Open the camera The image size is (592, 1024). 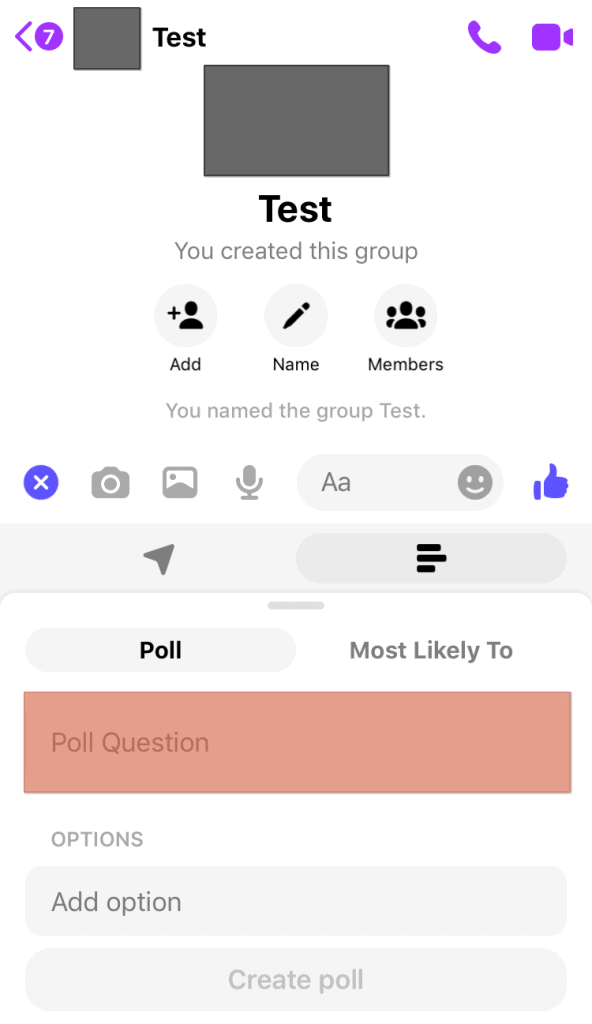[110, 482]
